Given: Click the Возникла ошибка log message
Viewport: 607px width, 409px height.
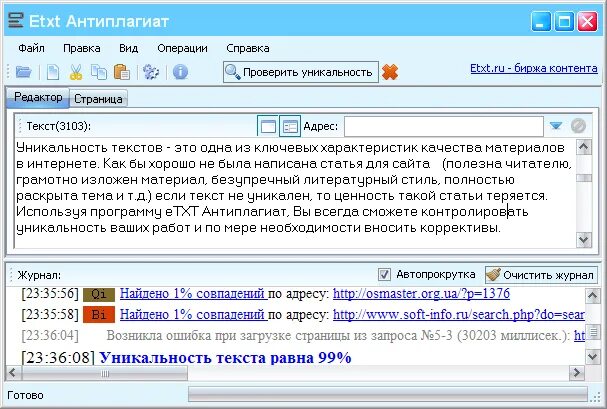Looking at the screenshot, I should click(x=338, y=335).
